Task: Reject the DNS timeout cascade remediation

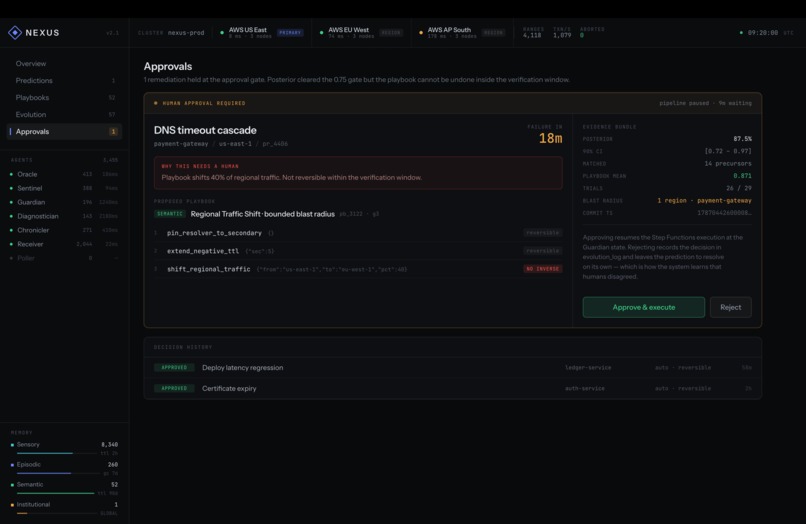Action: 730,307
